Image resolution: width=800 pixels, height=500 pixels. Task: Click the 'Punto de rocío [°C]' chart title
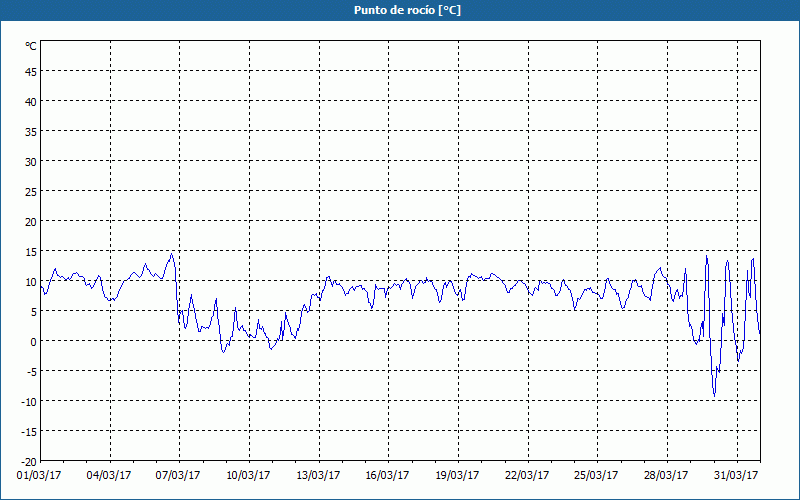(407, 10)
